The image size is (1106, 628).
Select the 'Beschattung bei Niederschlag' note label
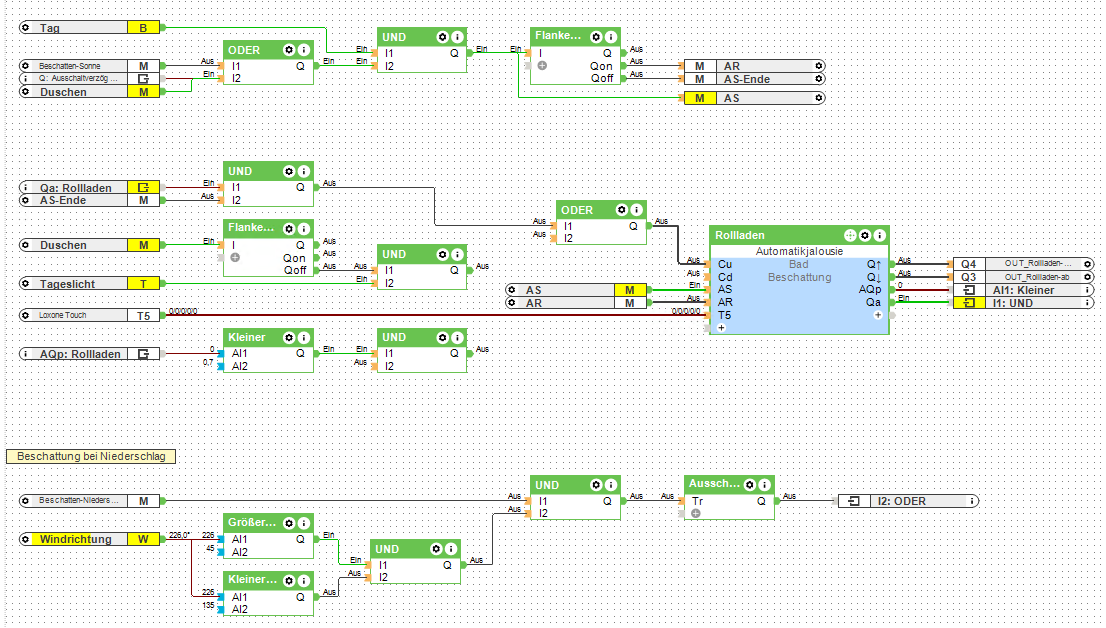coord(91,457)
